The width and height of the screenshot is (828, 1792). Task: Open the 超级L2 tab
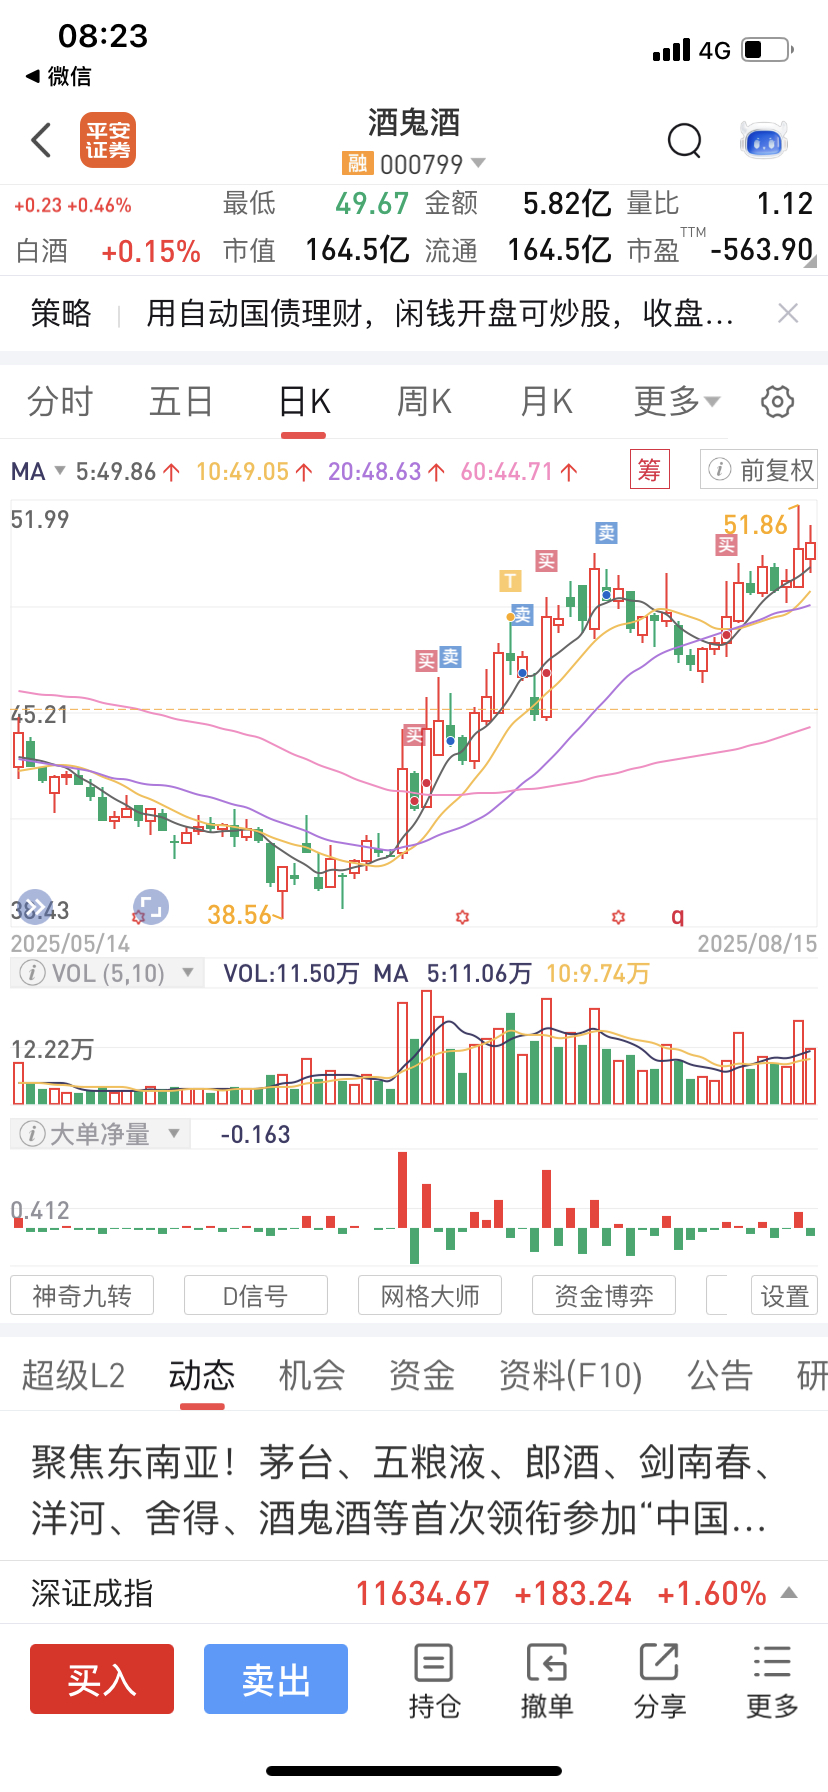(73, 1376)
